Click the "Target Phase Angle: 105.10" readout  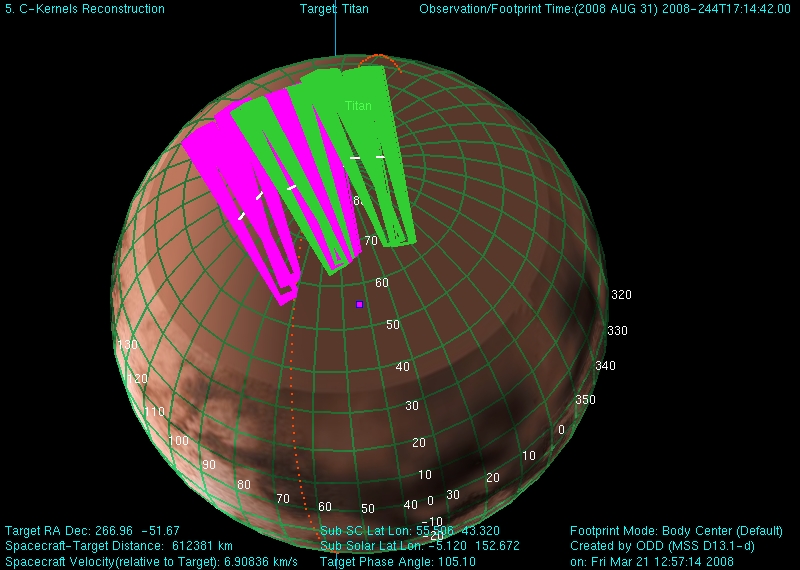click(397, 561)
